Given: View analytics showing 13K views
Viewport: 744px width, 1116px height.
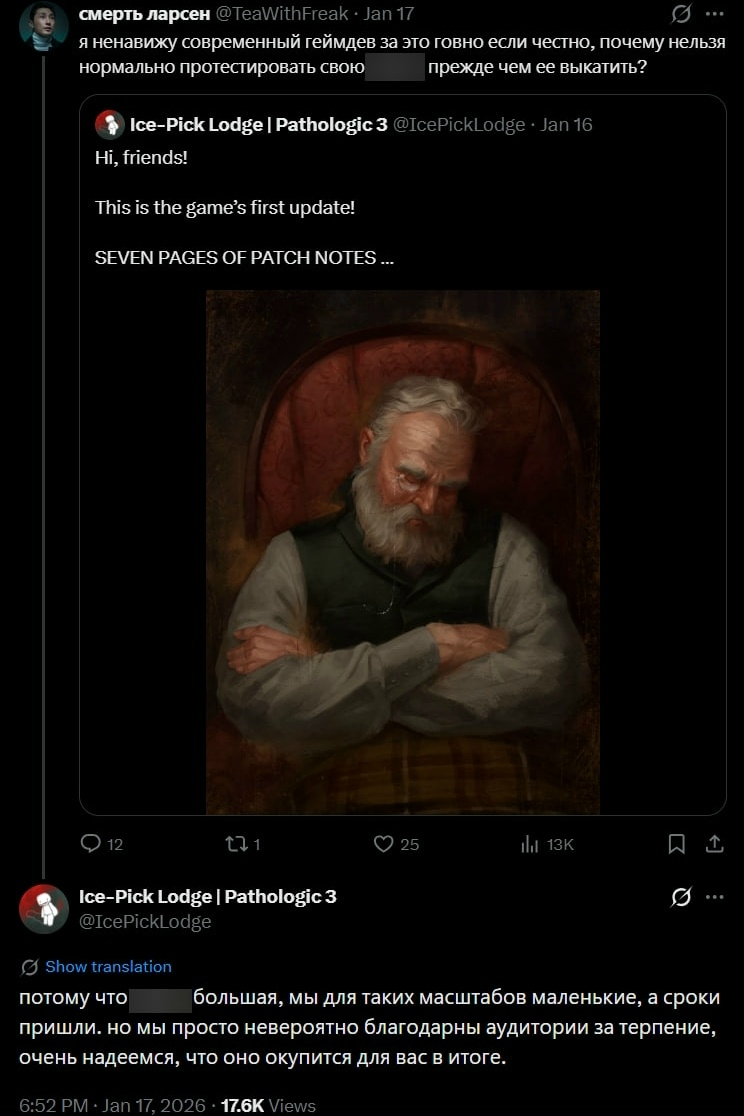Looking at the screenshot, I should (x=530, y=844).
